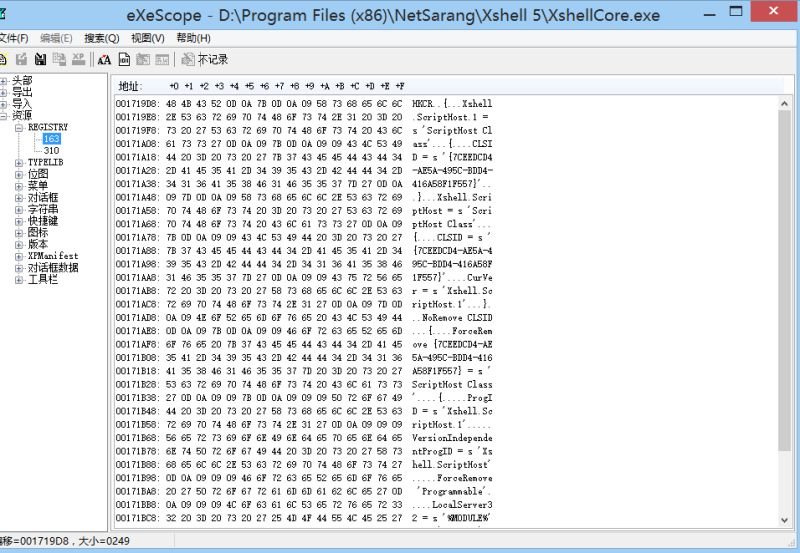800x553 pixels.
Task: Collapse the REGISTRY tree node
Action: 19,128
